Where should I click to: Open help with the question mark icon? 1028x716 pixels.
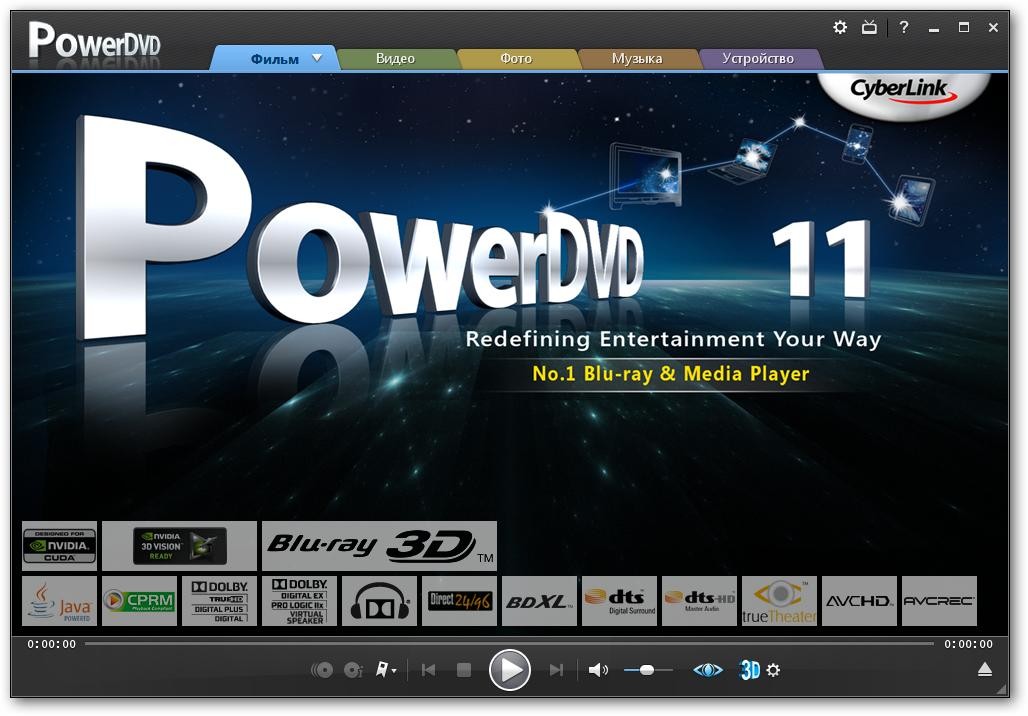click(x=904, y=28)
